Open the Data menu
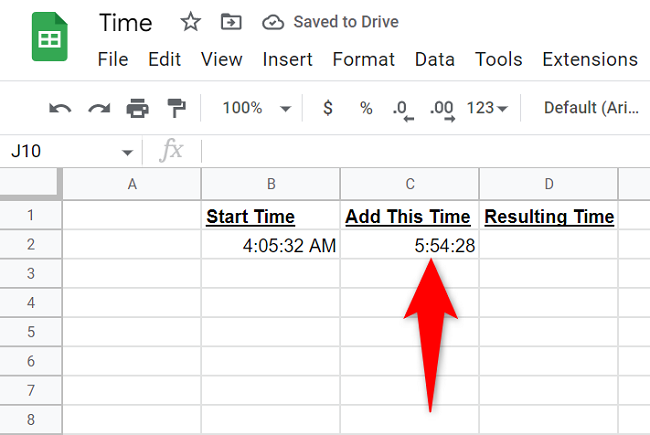Image resolution: width=650 pixels, height=435 pixels. pos(434,60)
